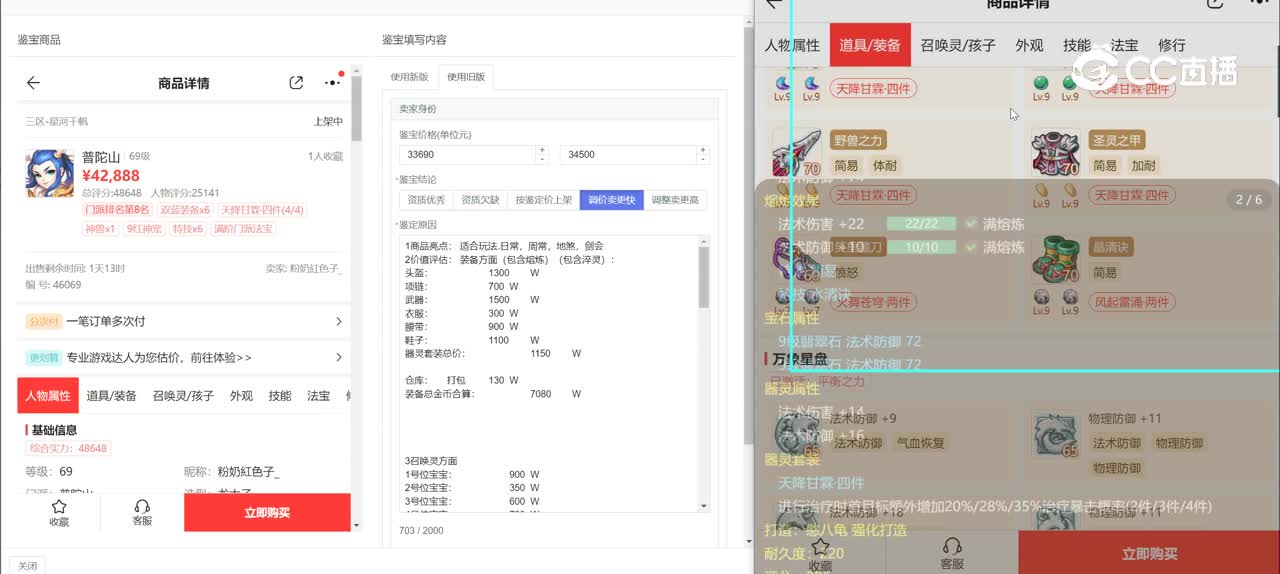Click the 满阶门派法宝 tag

pyautogui.click(x=241, y=229)
